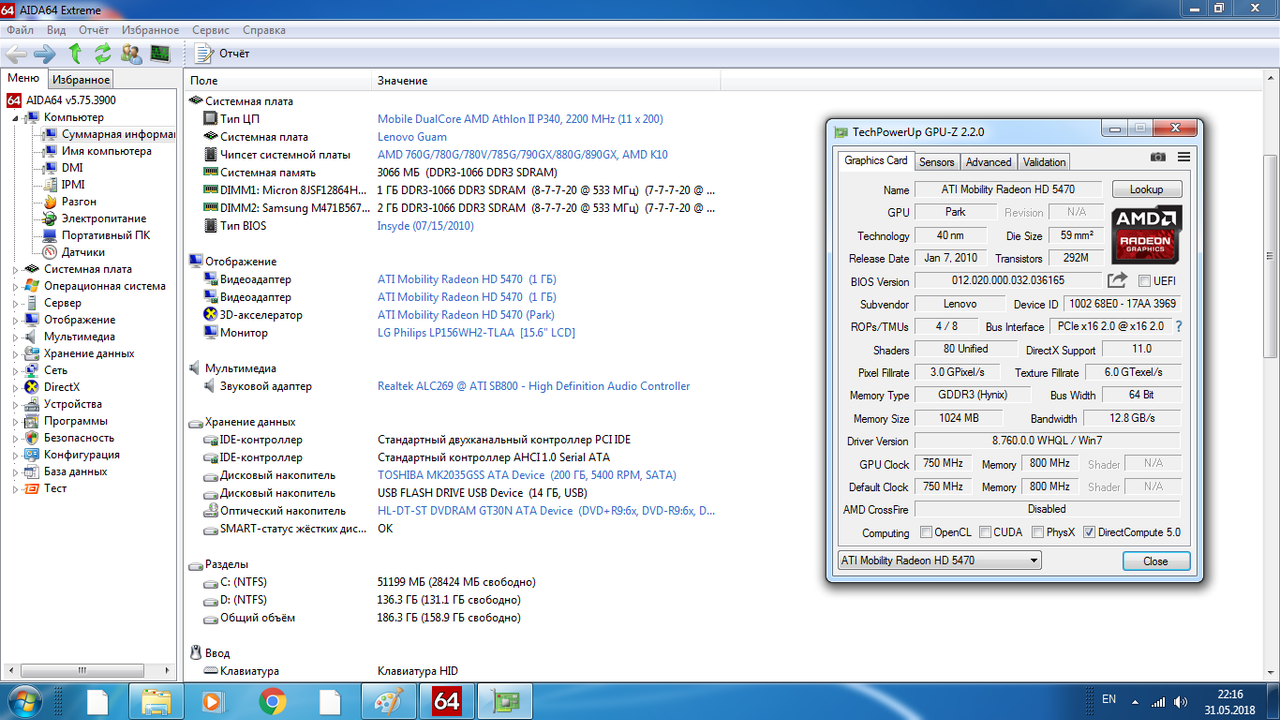Click the AMD Radeon Graphics logo
This screenshot has width=1280, height=720.
coord(1147,234)
